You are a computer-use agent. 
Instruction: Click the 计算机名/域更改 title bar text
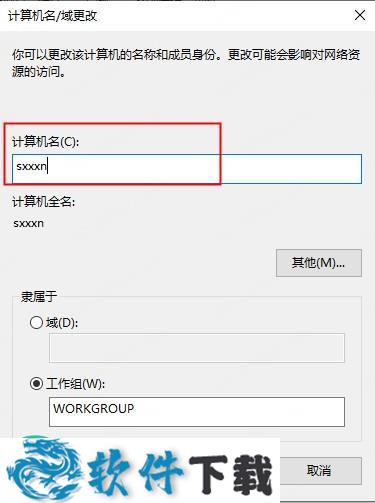click(x=53, y=16)
